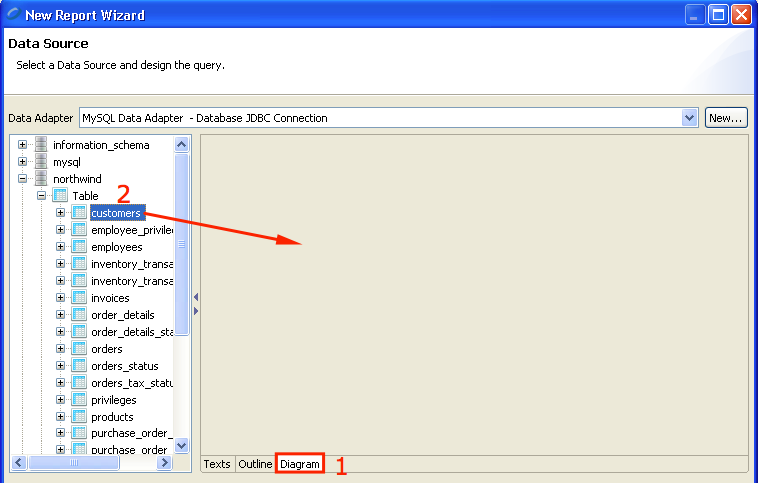
Task: Switch to the Texts tab
Action: (217, 464)
